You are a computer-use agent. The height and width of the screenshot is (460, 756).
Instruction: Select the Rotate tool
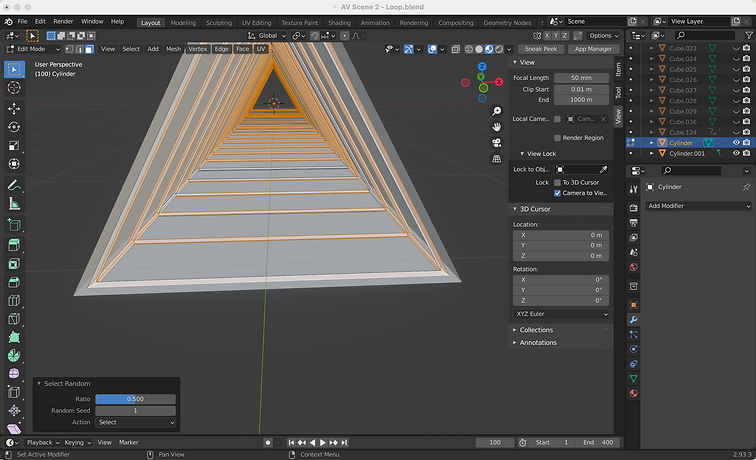click(x=14, y=127)
